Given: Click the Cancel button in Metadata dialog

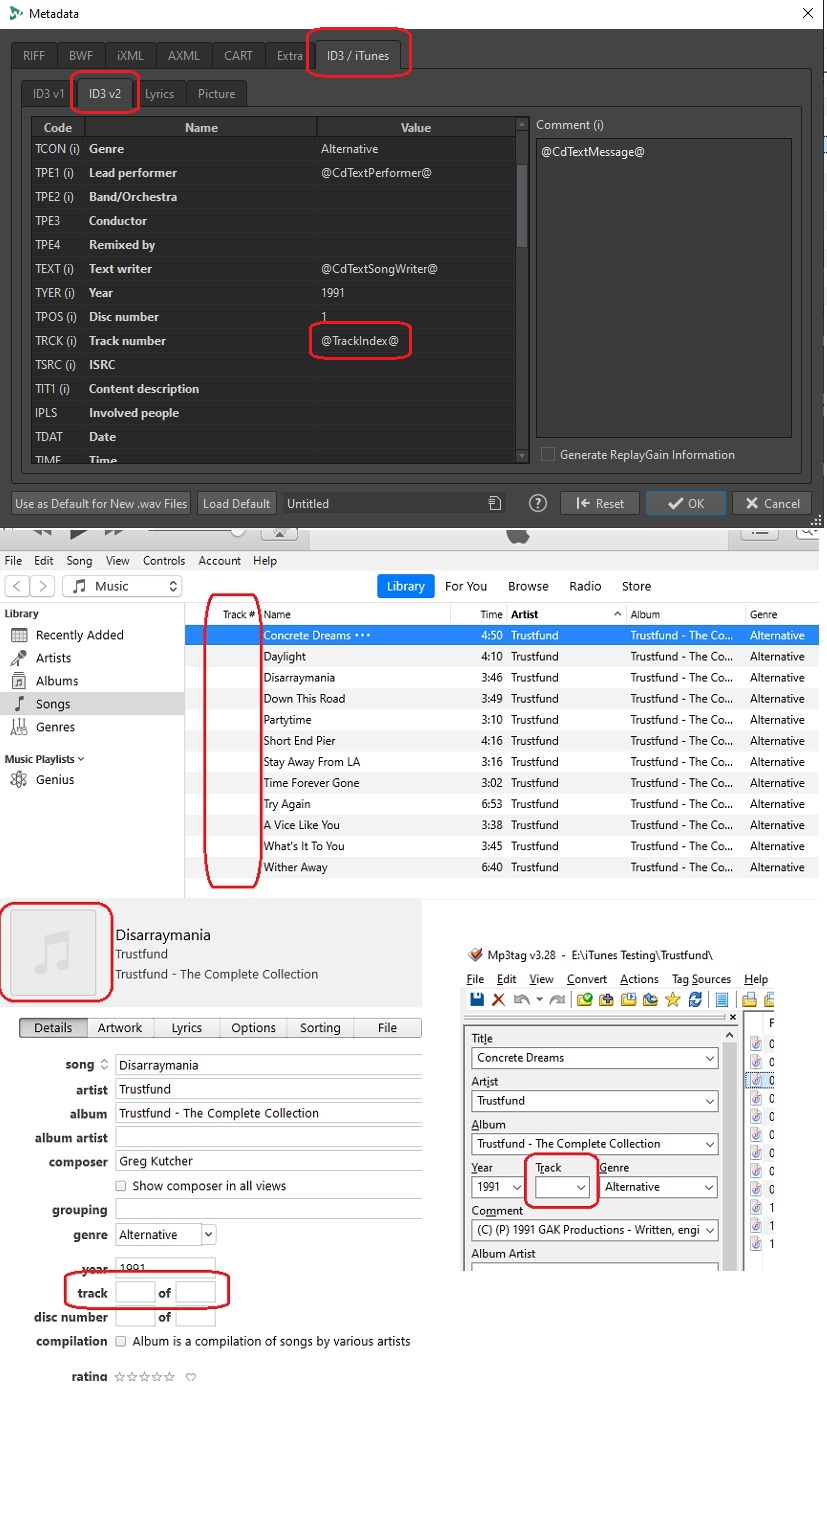Looking at the screenshot, I should [773, 503].
